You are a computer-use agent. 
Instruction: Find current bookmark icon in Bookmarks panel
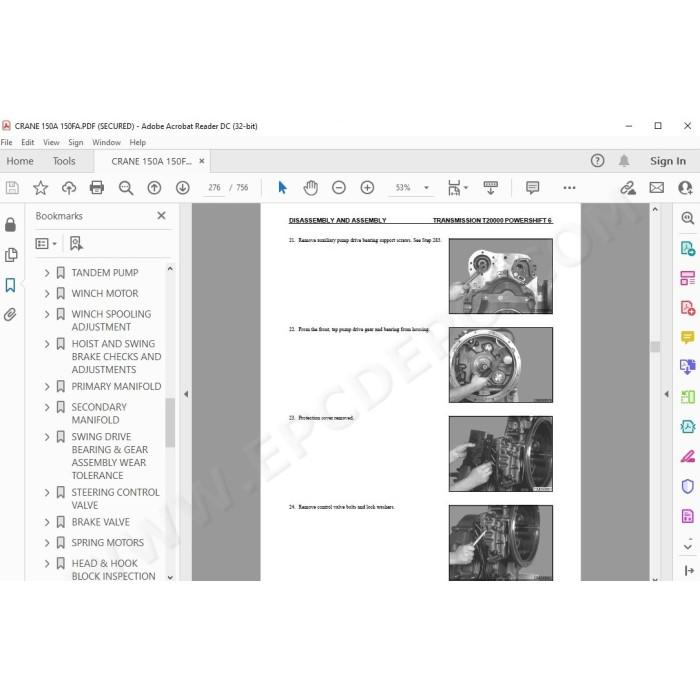[x=76, y=244]
